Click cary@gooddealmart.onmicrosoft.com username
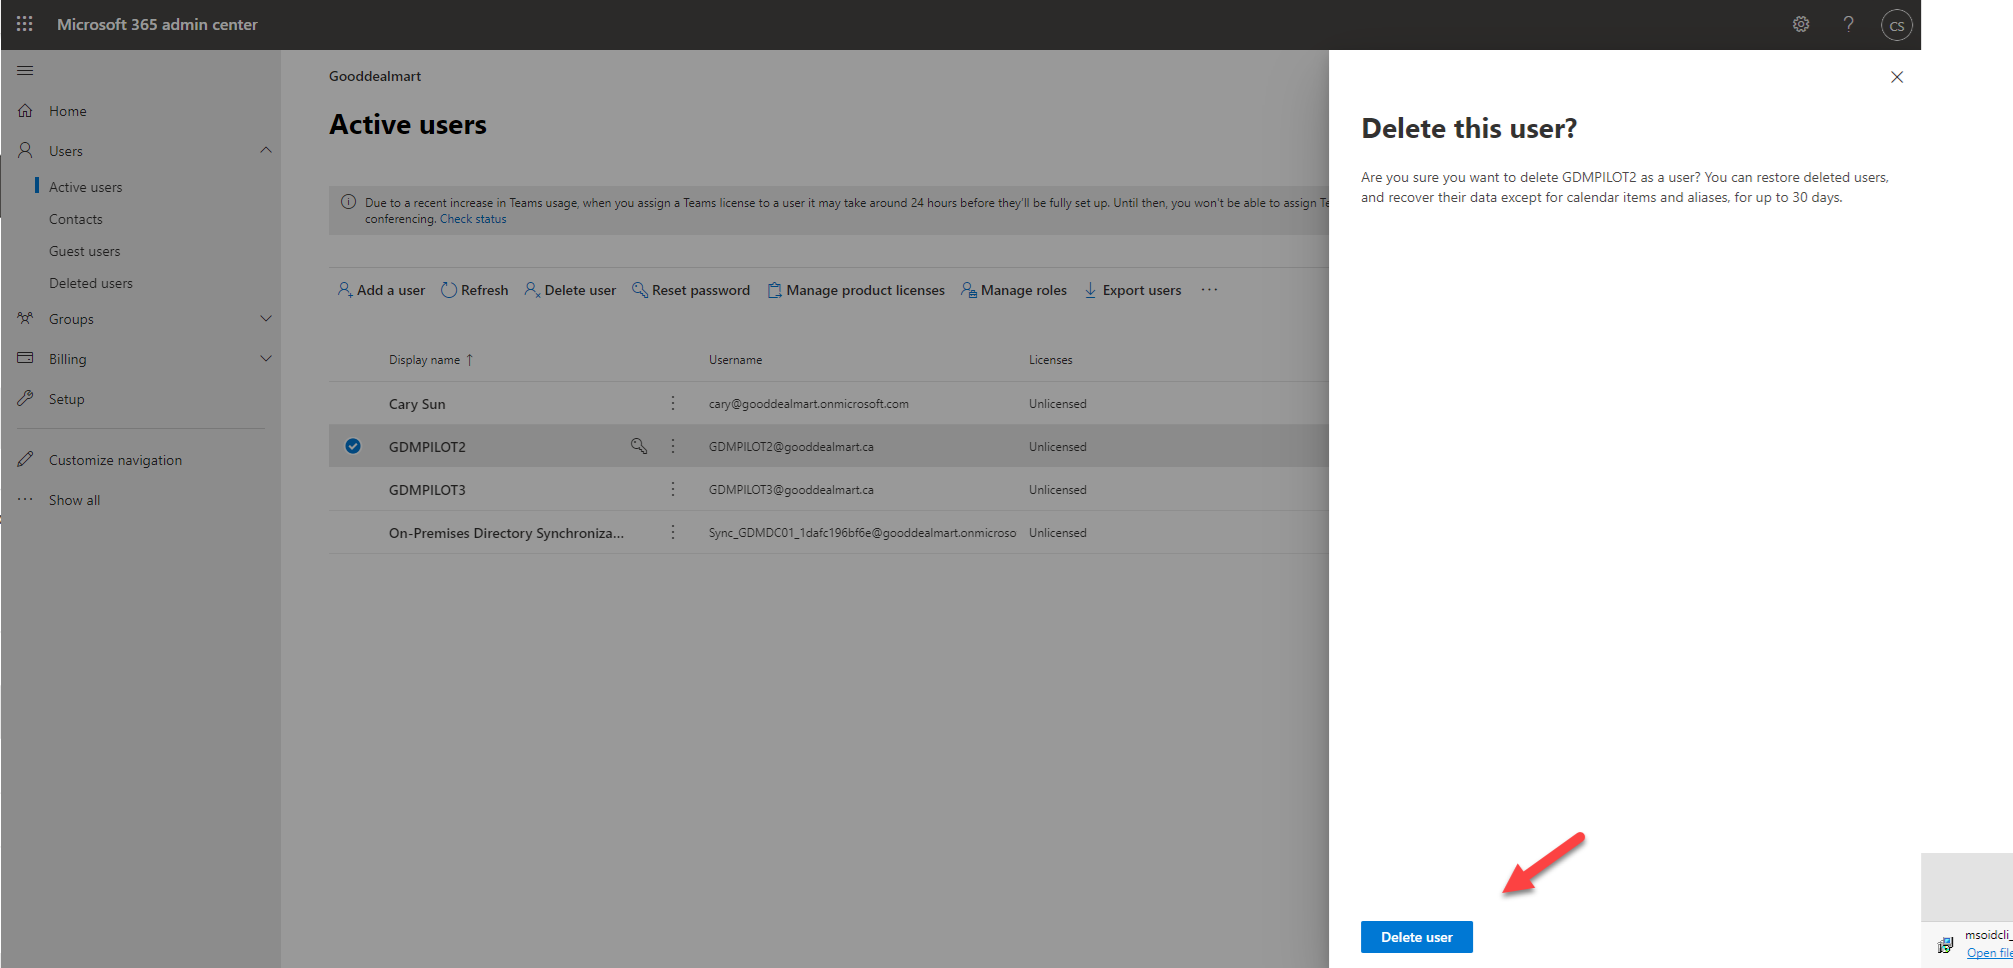This screenshot has width=2013, height=968. [809, 404]
